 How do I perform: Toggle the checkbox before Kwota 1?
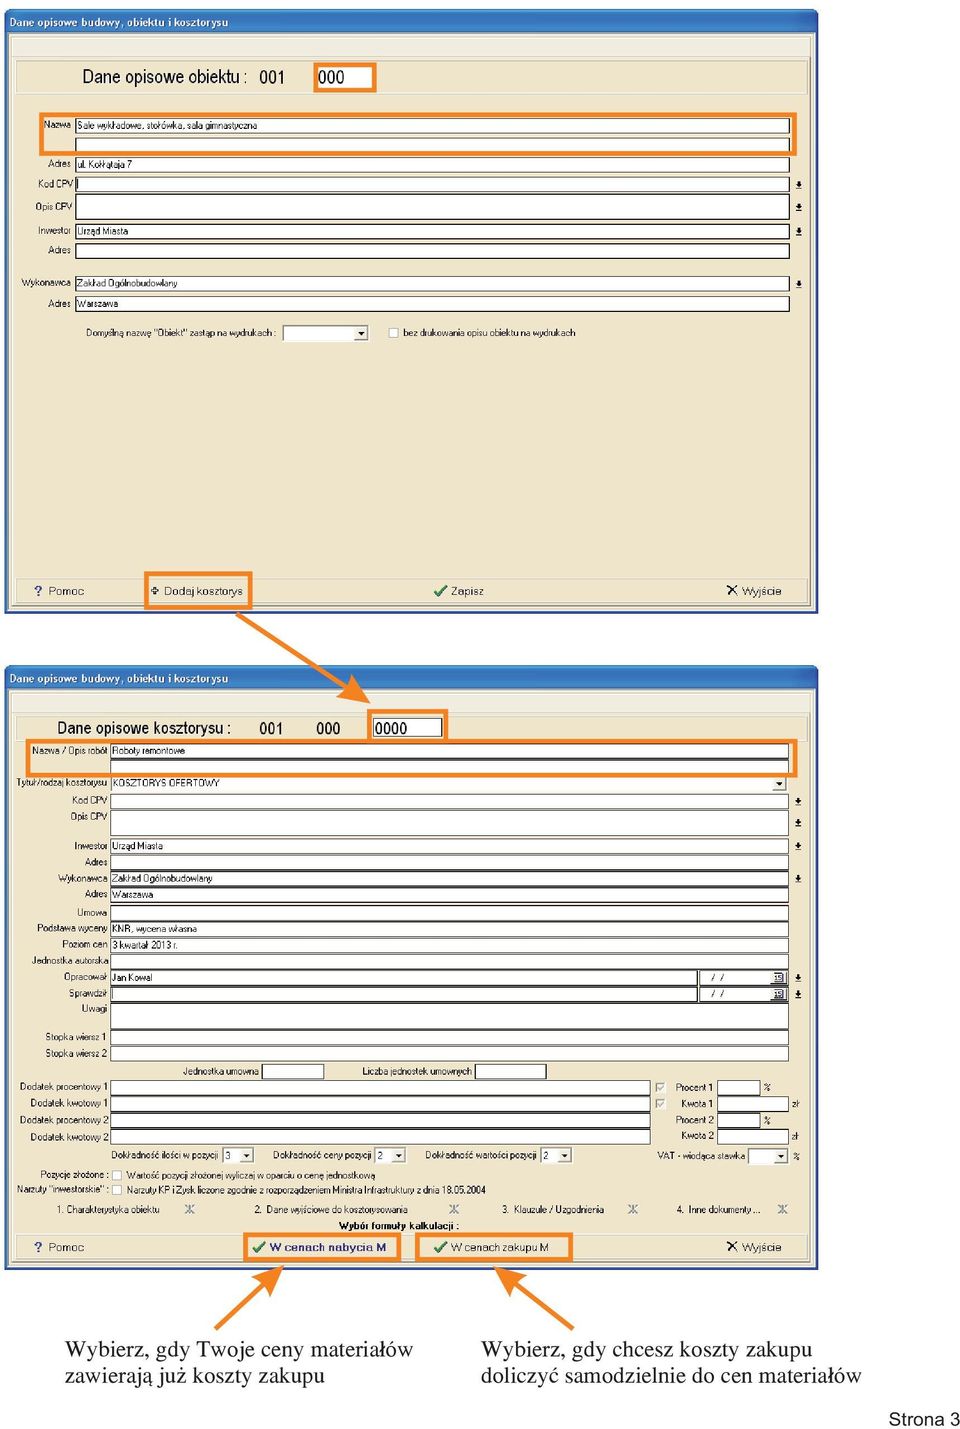coord(660,1104)
